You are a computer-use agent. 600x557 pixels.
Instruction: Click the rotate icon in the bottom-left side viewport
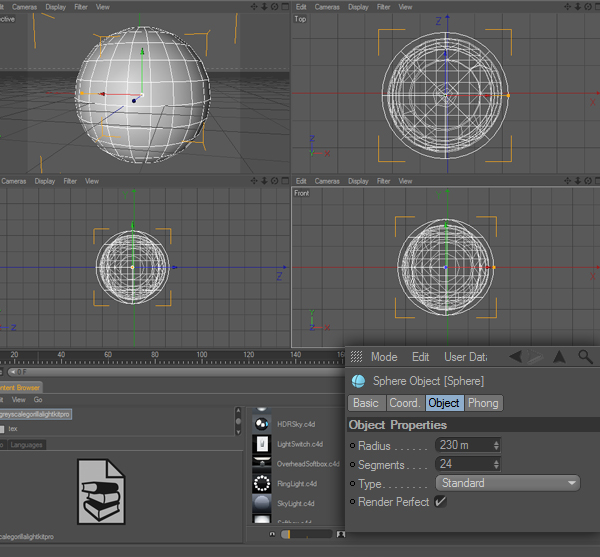274,181
